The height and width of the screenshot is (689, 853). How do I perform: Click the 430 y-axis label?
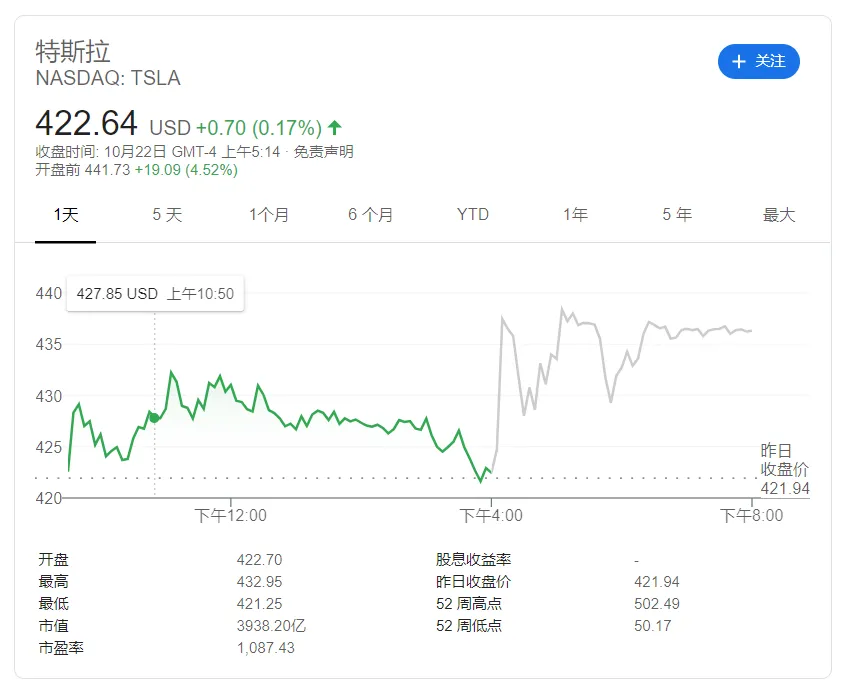[48, 396]
